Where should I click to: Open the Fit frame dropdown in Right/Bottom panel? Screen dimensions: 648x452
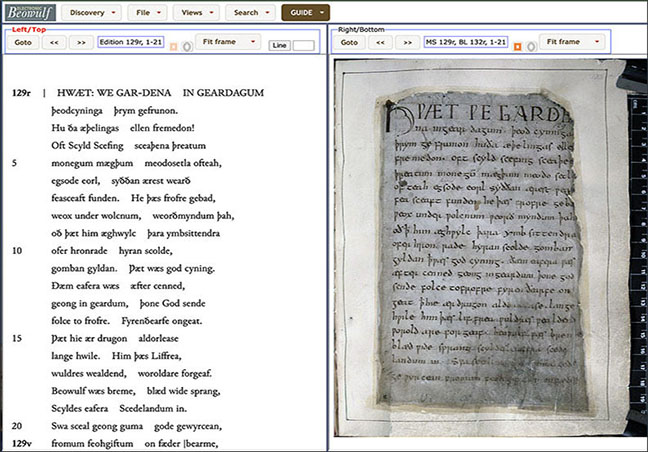pyautogui.click(x=572, y=42)
